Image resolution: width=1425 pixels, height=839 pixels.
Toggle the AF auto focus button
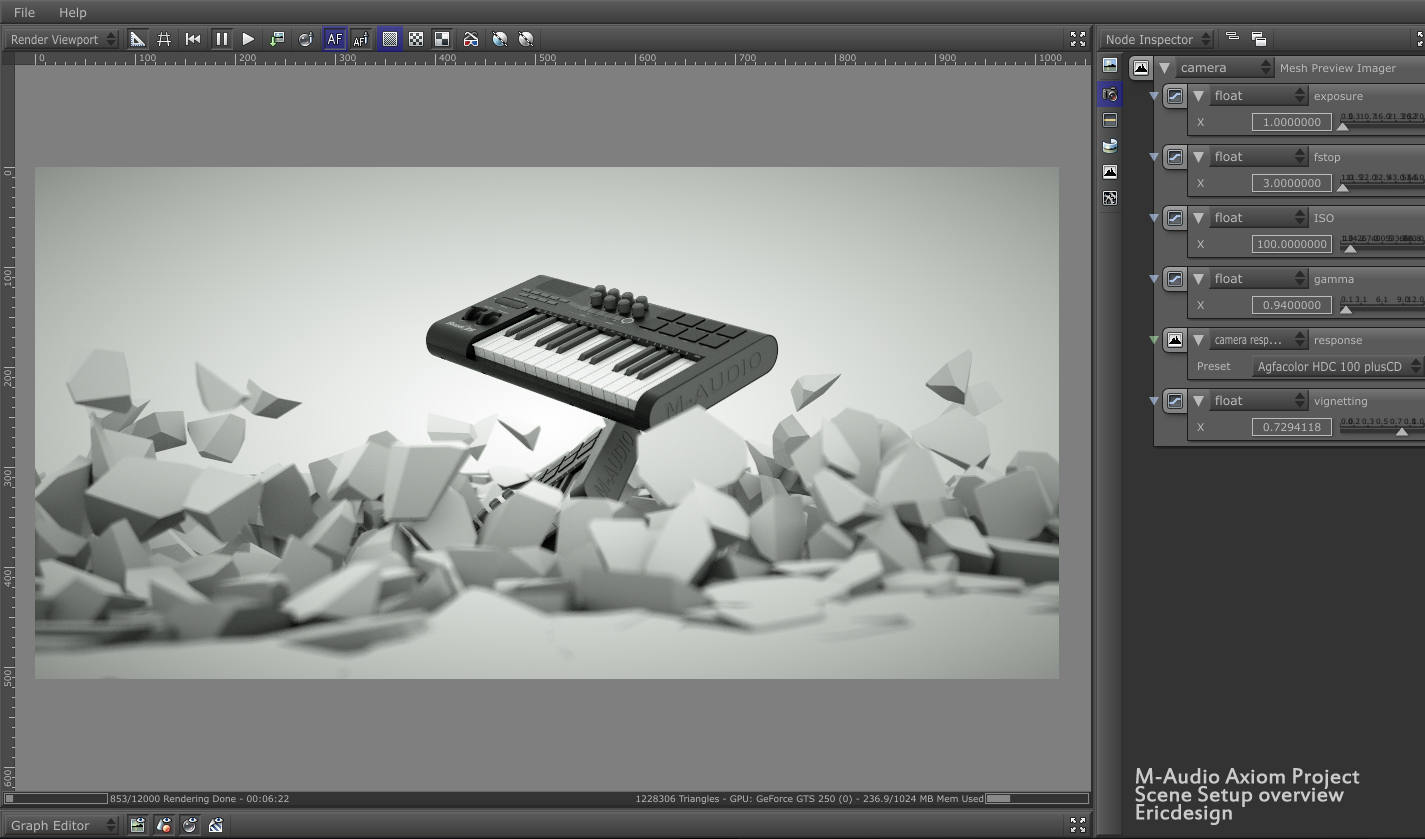click(334, 39)
